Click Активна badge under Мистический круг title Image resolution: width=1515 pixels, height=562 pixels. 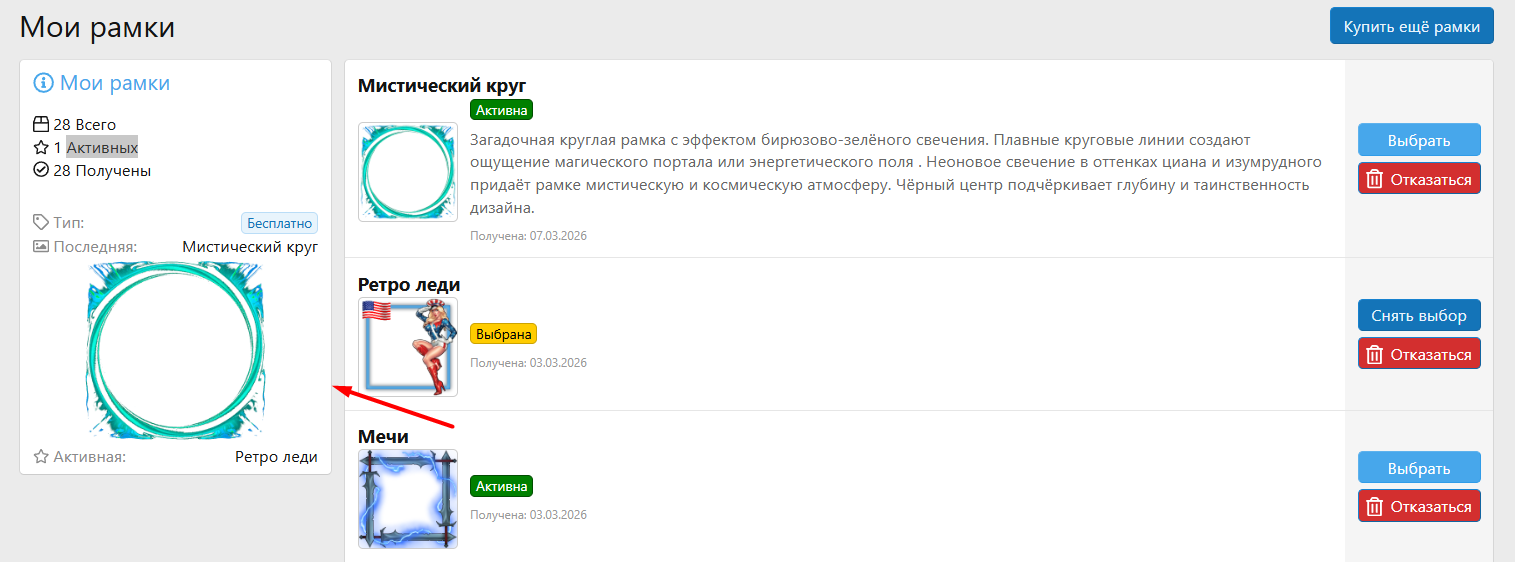coord(501,110)
